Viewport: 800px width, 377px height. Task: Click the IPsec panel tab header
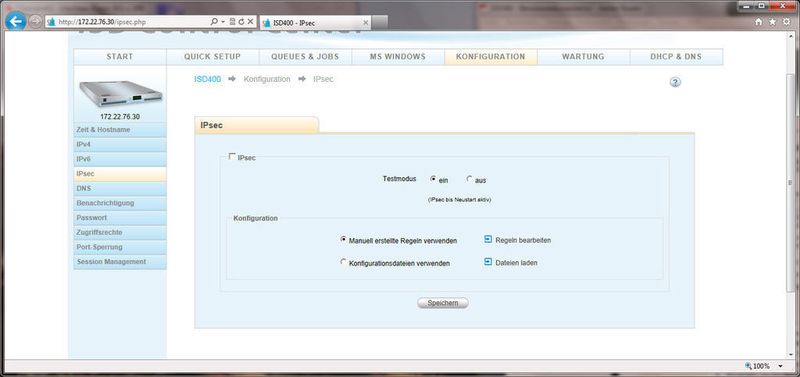257,125
